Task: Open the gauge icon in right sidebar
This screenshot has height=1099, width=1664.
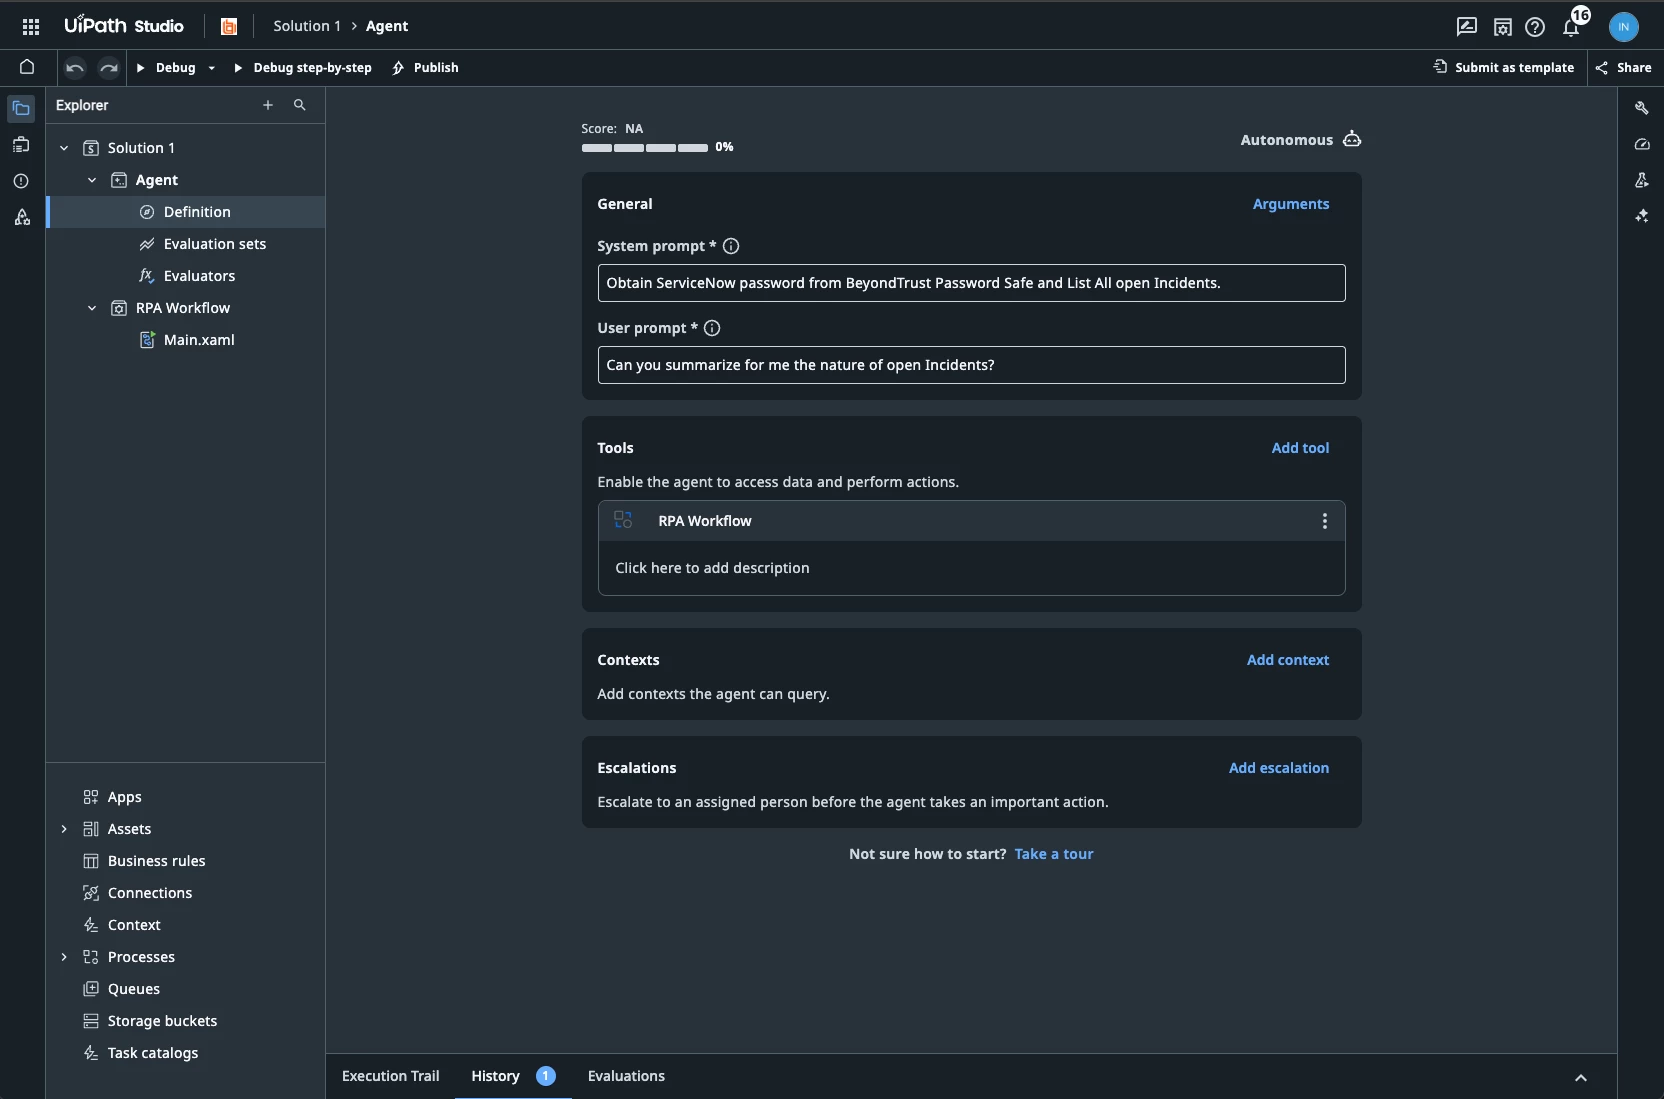Action: point(1641,144)
